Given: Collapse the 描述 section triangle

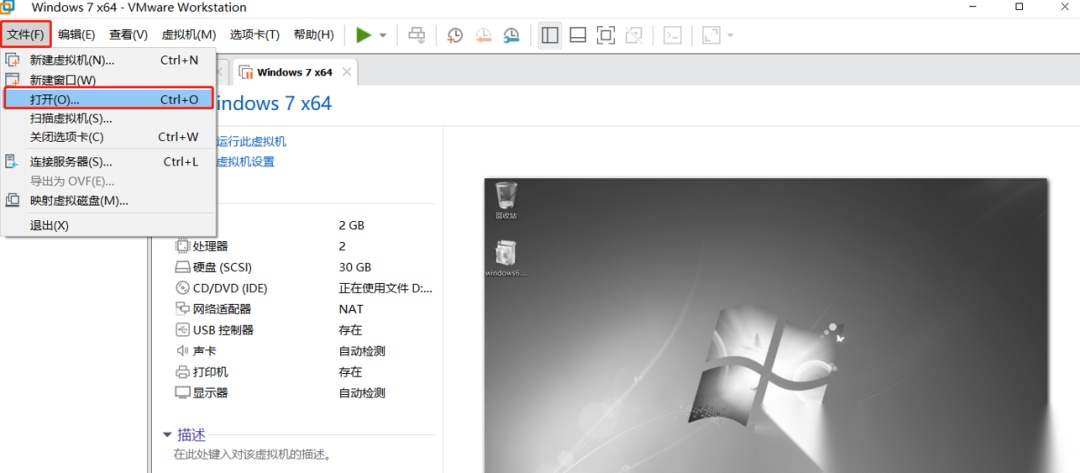Looking at the screenshot, I should [167, 435].
